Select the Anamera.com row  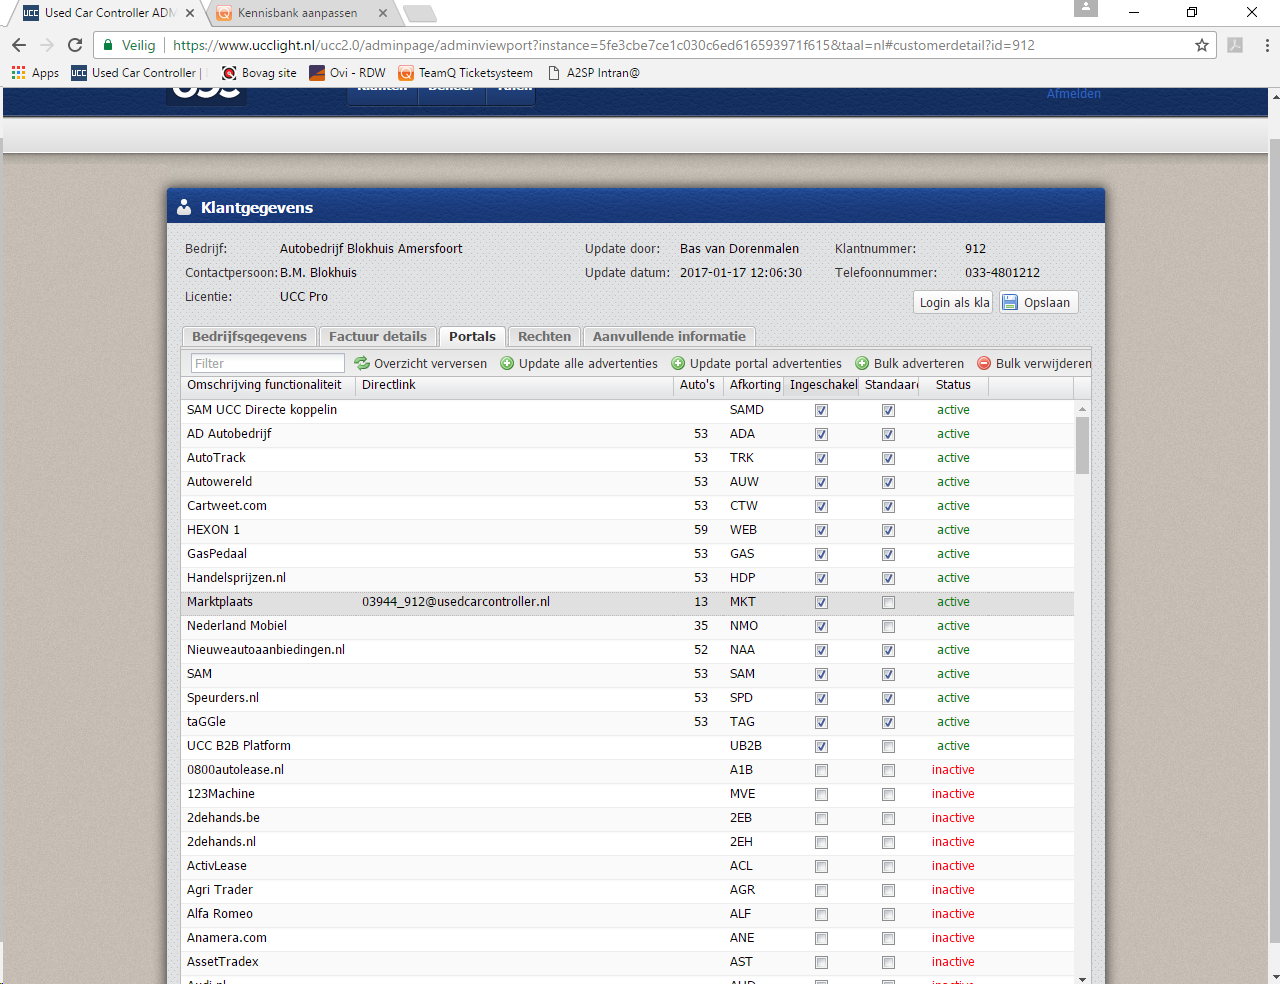[629, 938]
